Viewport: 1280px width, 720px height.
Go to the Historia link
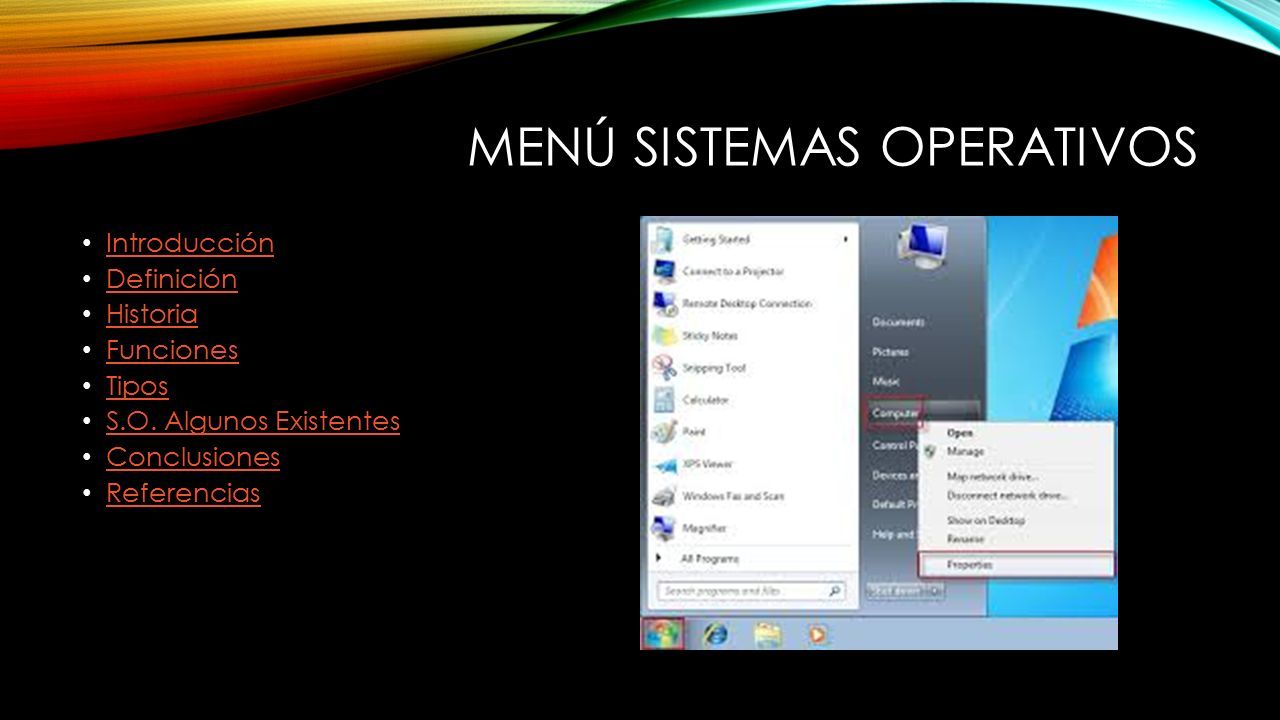[152, 314]
